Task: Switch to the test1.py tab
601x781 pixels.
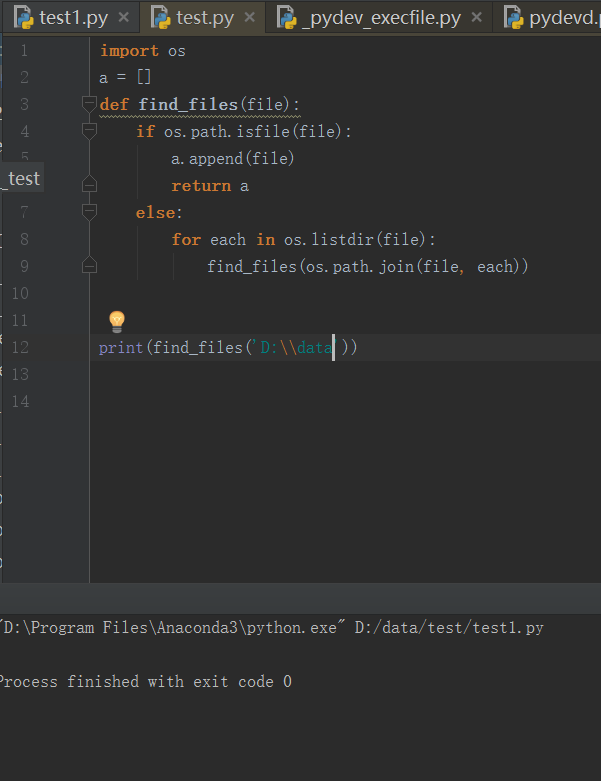Action: pos(74,17)
